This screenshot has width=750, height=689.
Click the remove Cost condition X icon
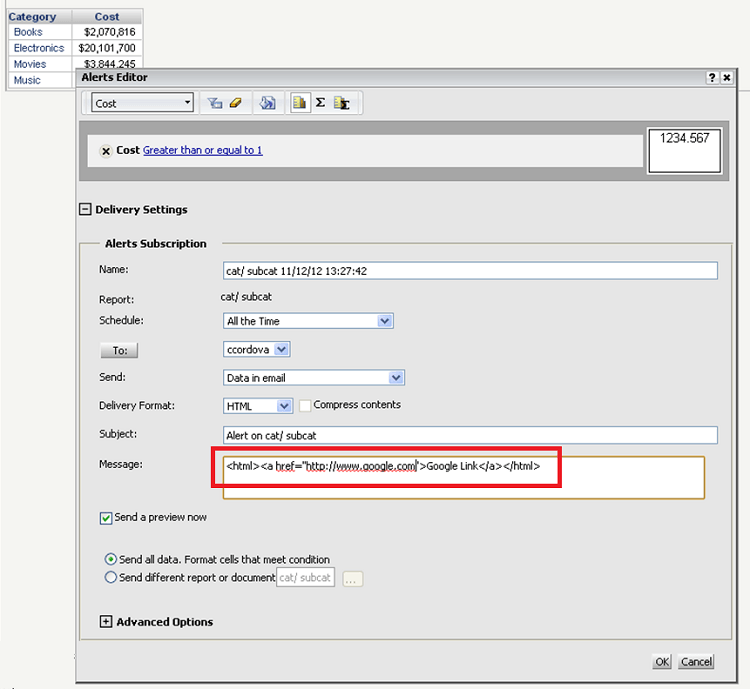(x=106, y=151)
